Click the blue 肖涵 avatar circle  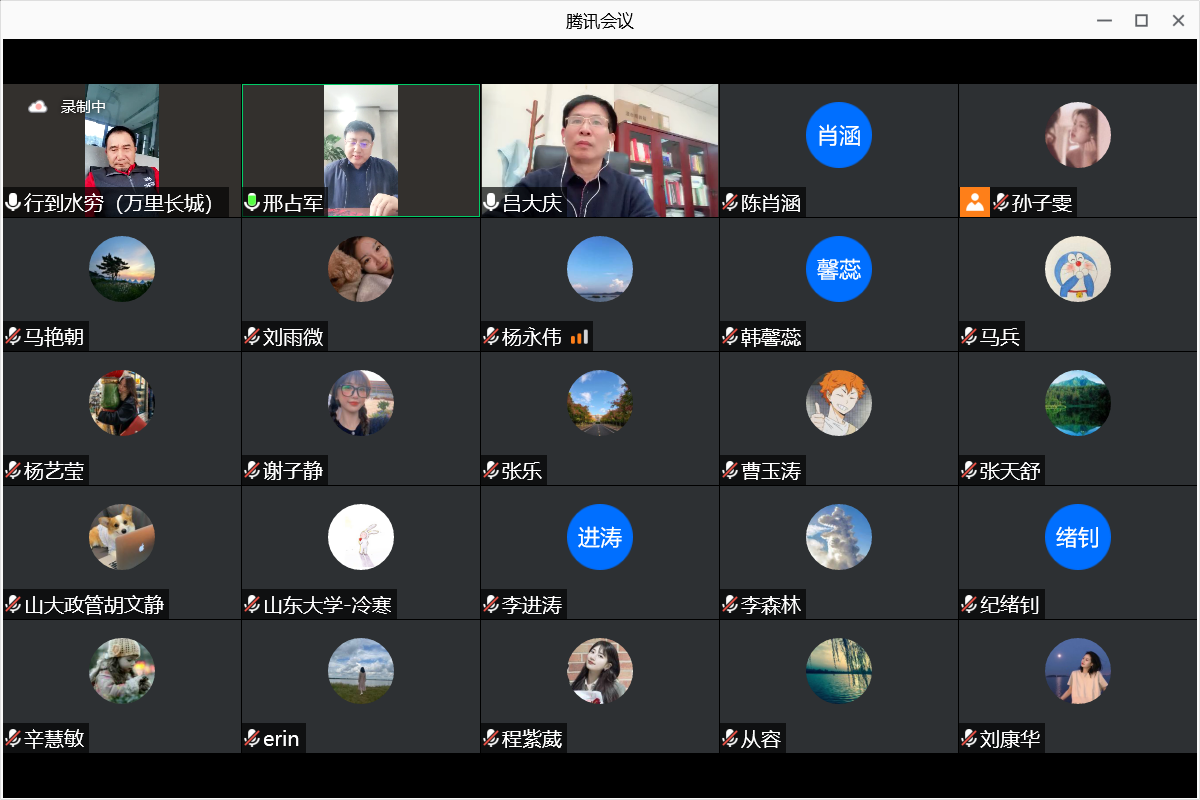click(838, 135)
